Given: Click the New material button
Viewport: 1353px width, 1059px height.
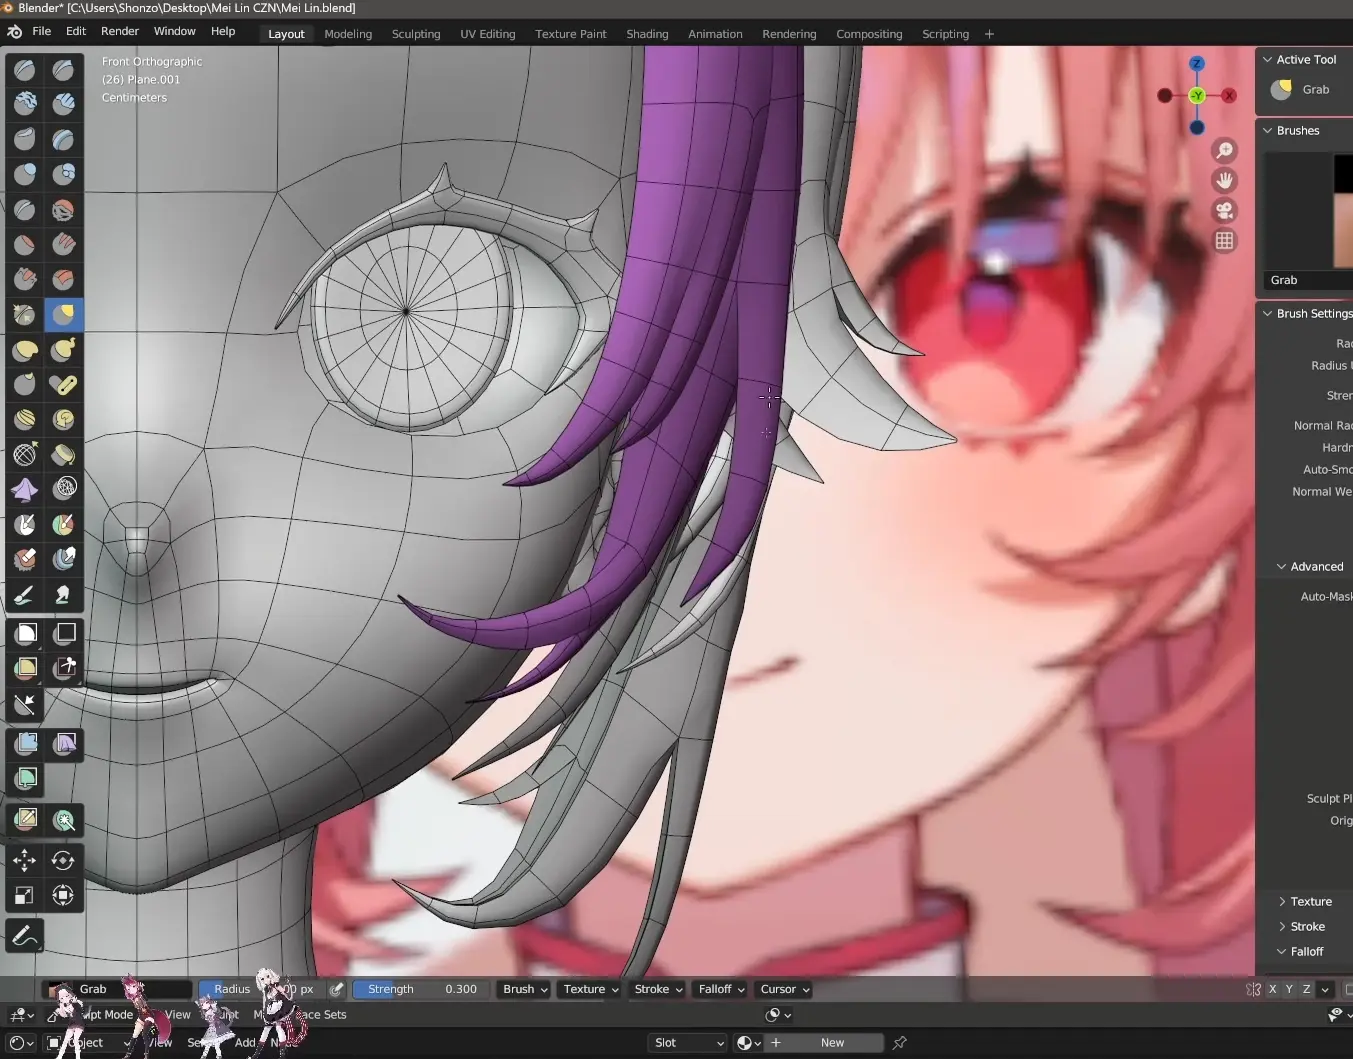Looking at the screenshot, I should [832, 1043].
